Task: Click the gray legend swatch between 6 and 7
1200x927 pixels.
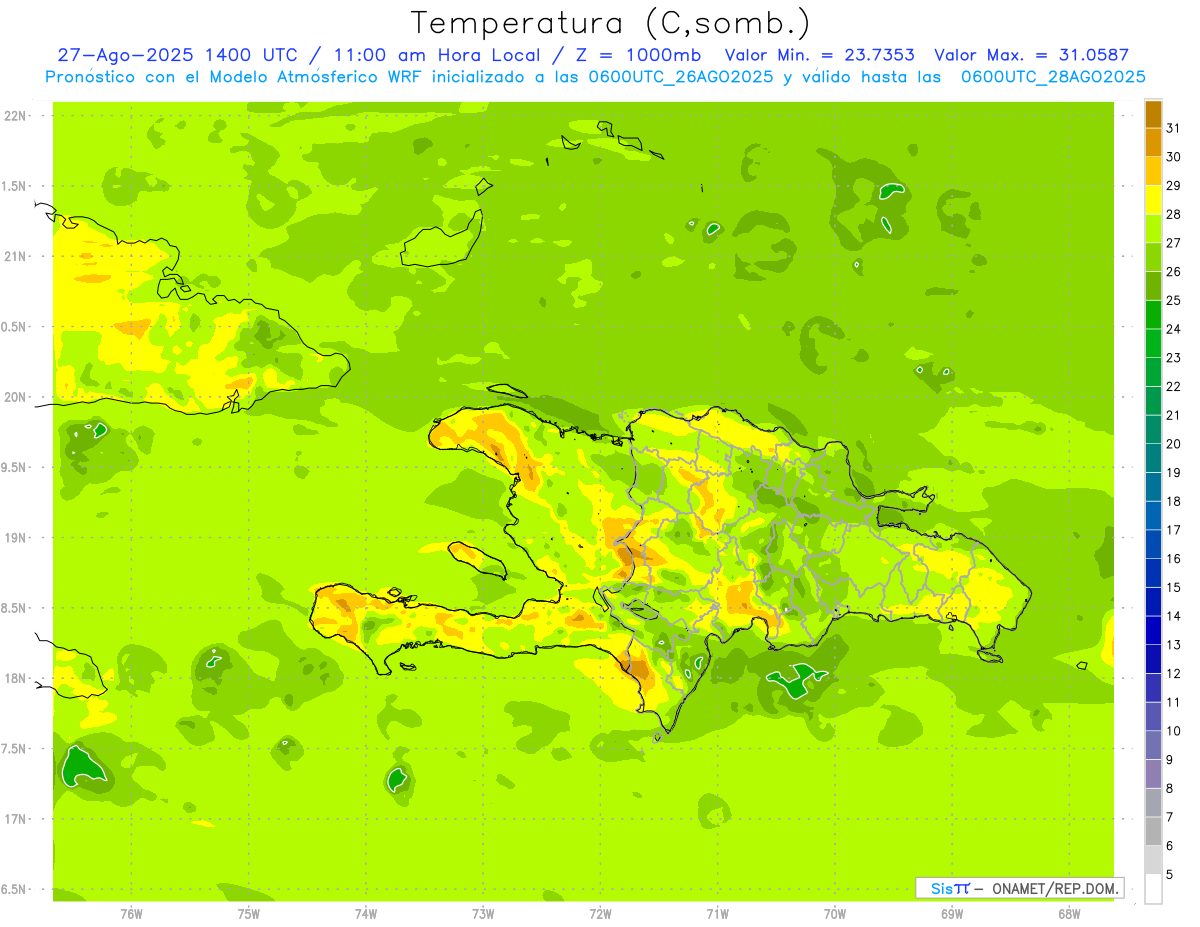Action: (1153, 831)
